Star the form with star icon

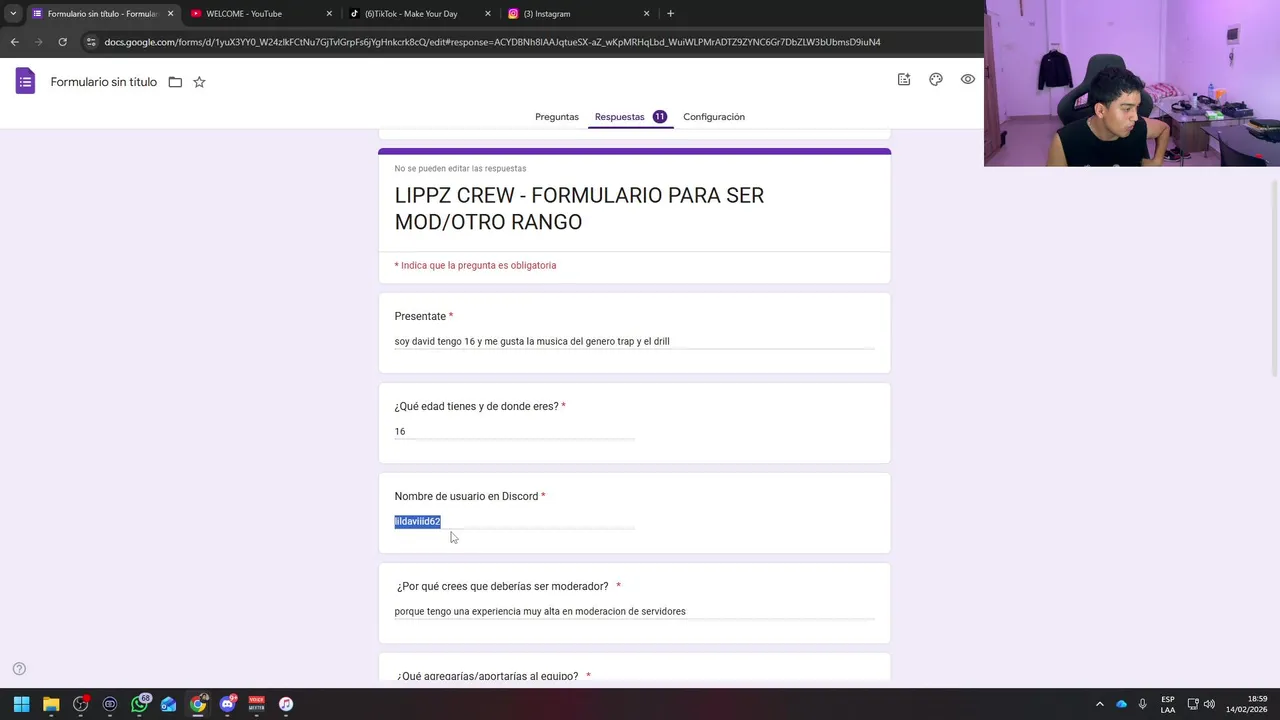[x=199, y=82]
